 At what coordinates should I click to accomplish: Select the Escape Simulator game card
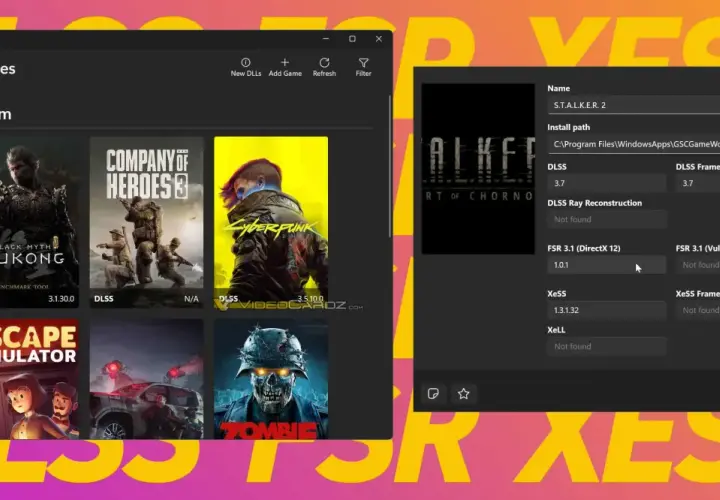(x=39, y=379)
